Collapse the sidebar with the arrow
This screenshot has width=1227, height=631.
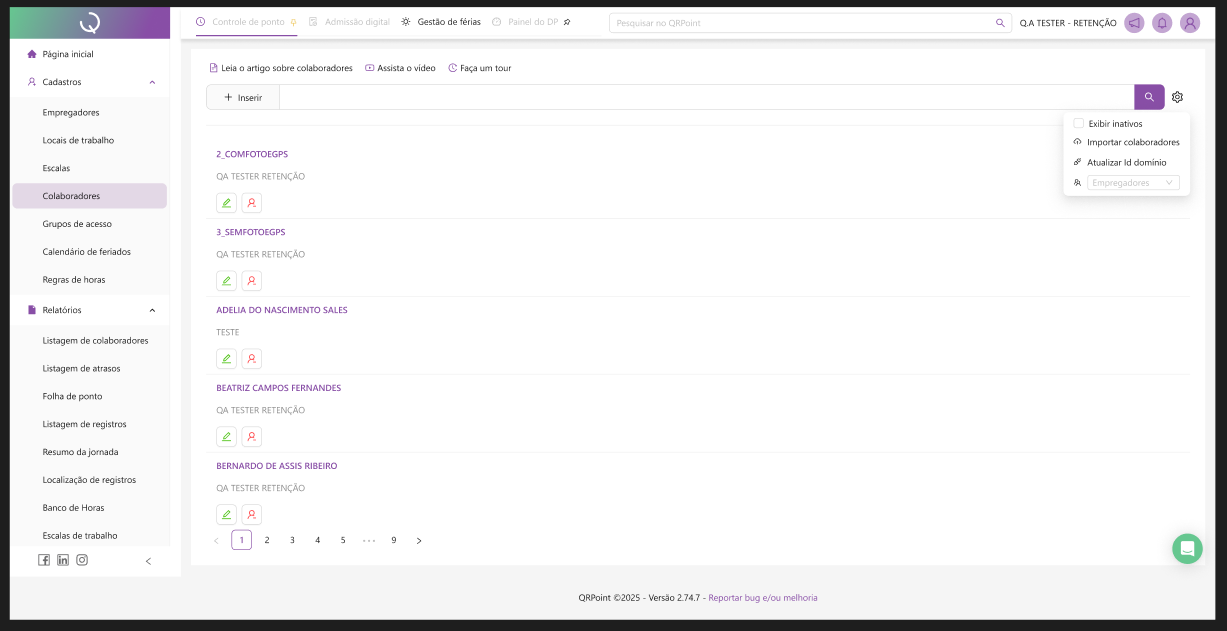tap(149, 561)
